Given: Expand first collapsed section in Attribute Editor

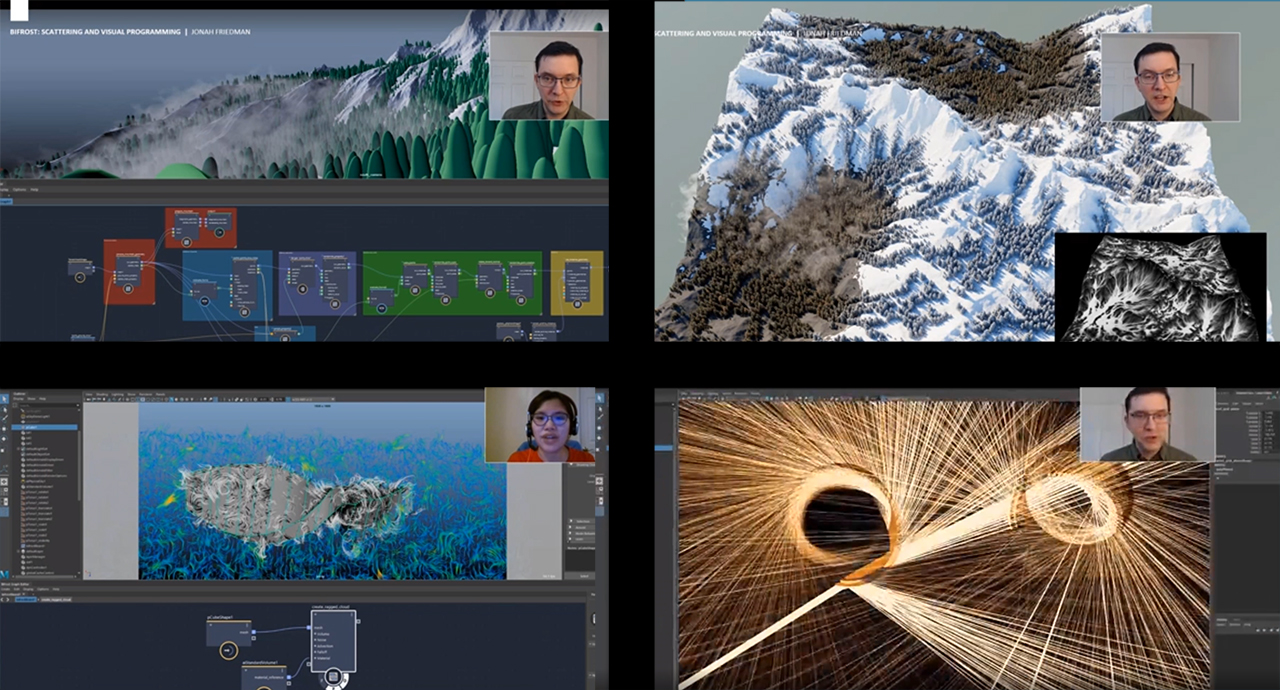Looking at the screenshot, I should coord(571,522).
